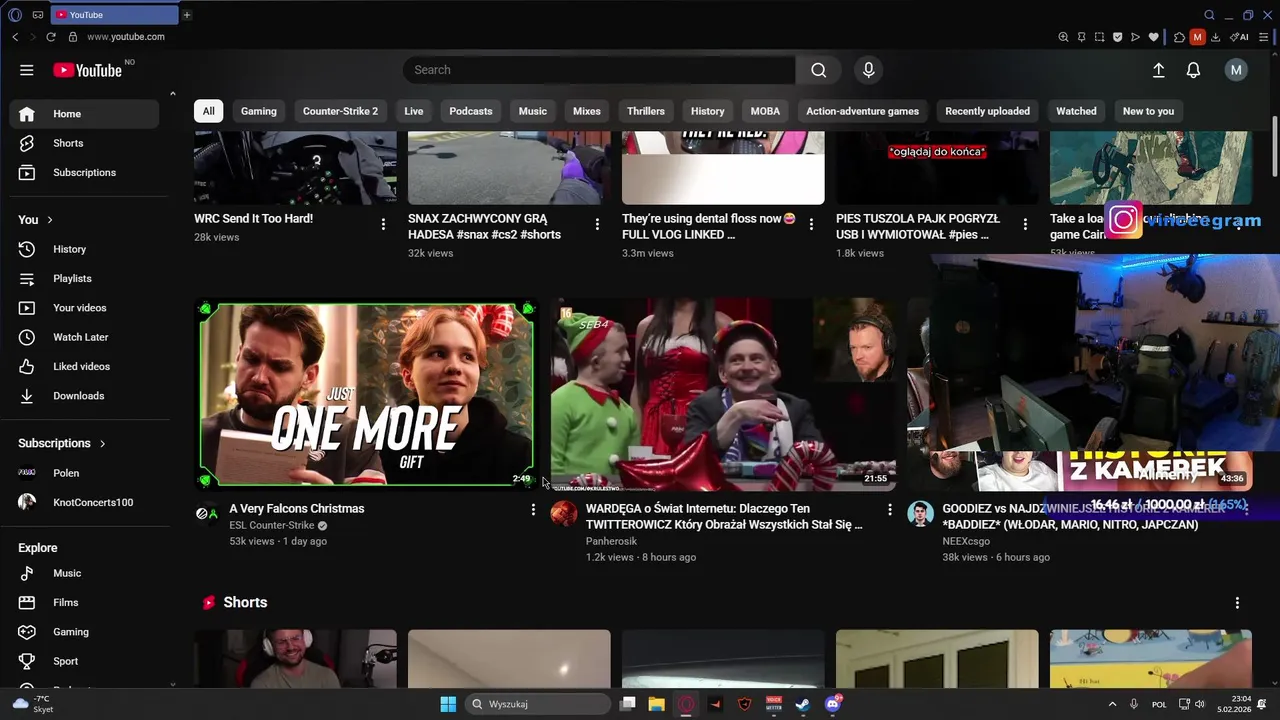Select the Gaming filter chip
The image size is (1280, 720).
[x=259, y=111]
